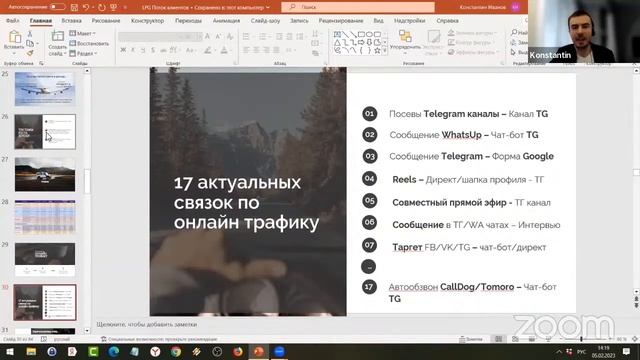This screenshot has width=640, height=360.
Task: Switch to Normal view in the status bar
Action: pos(498,339)
